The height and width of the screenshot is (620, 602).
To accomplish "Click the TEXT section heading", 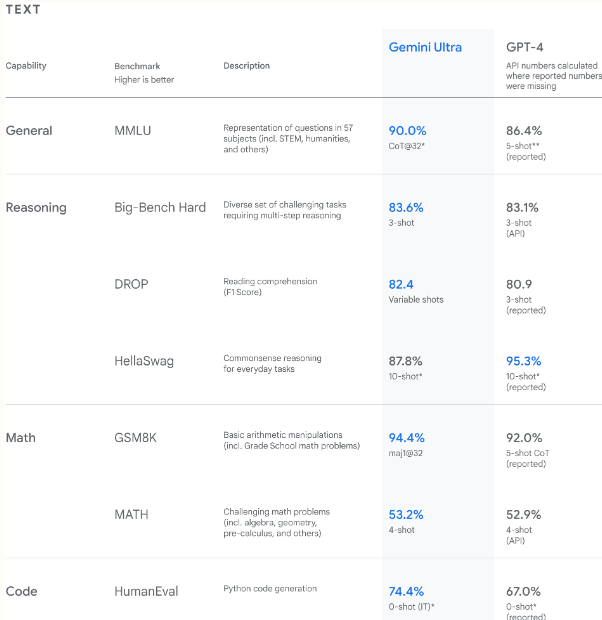I will 23,9.
